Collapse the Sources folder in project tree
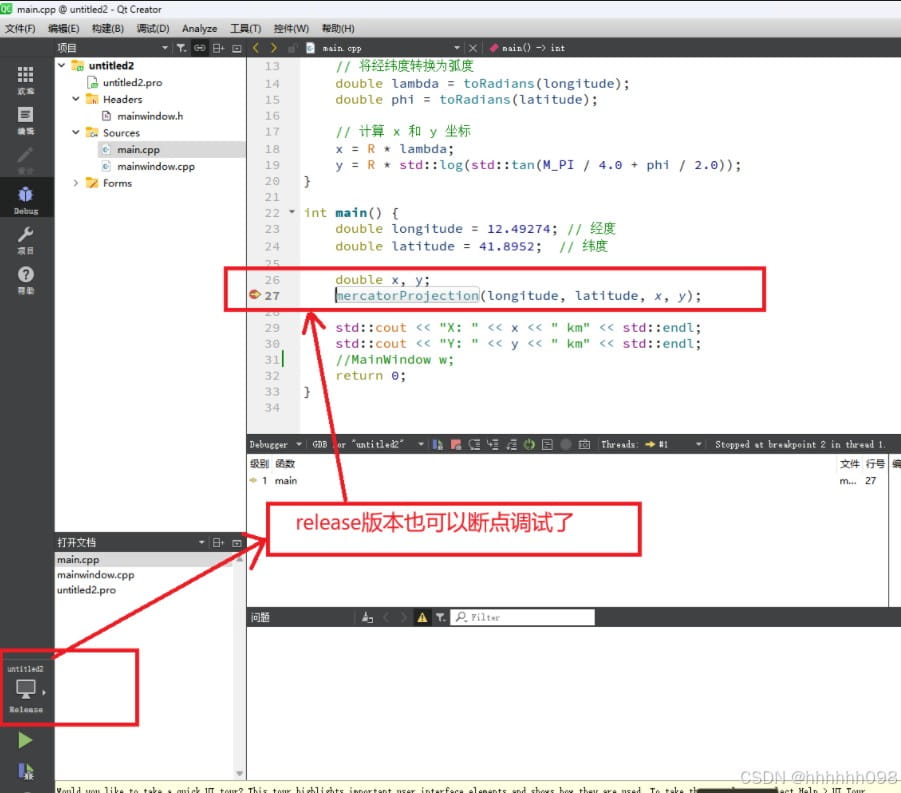Viewport: 901px width, 793px height. click(76, 132)
